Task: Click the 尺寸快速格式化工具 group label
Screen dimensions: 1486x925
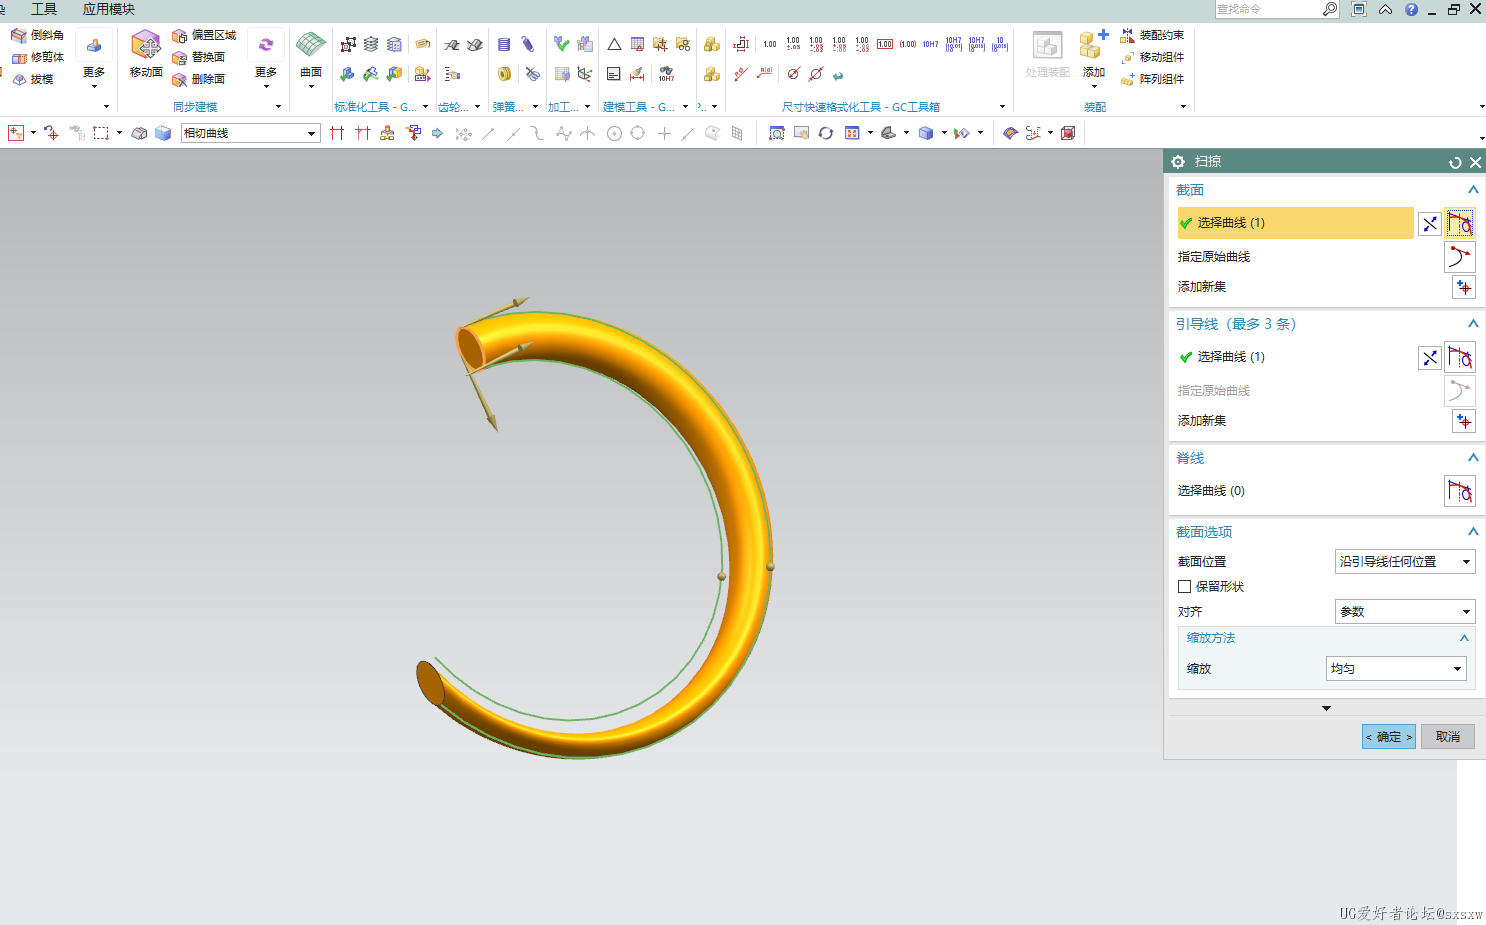Action: (861, 107)
